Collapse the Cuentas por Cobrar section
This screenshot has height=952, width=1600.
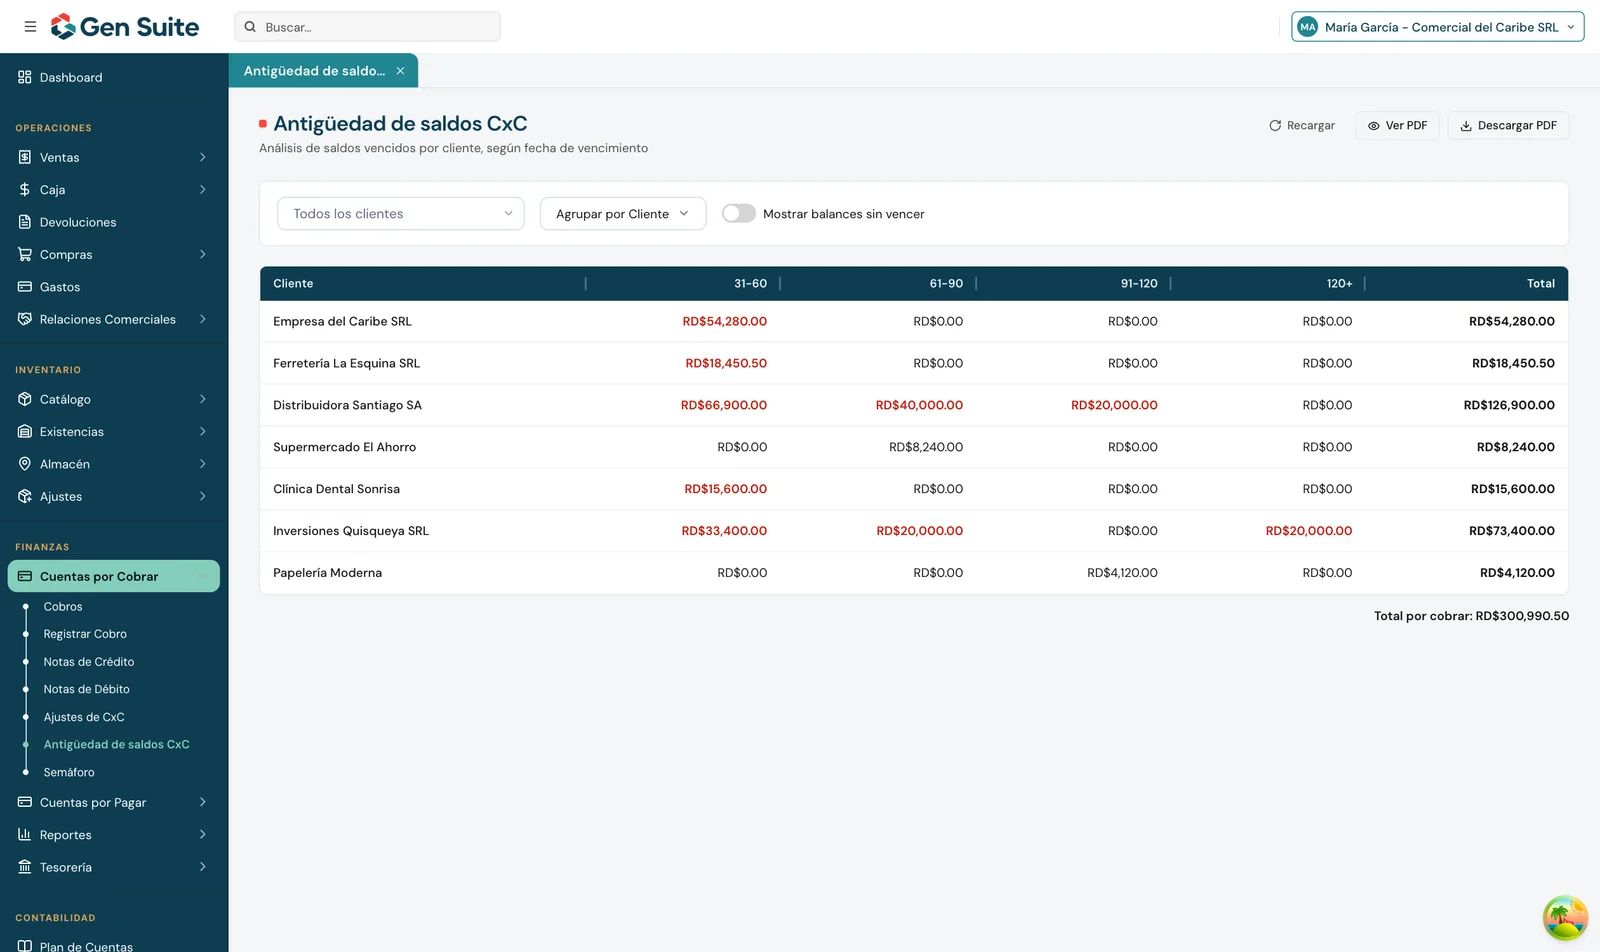pos(114,576)
